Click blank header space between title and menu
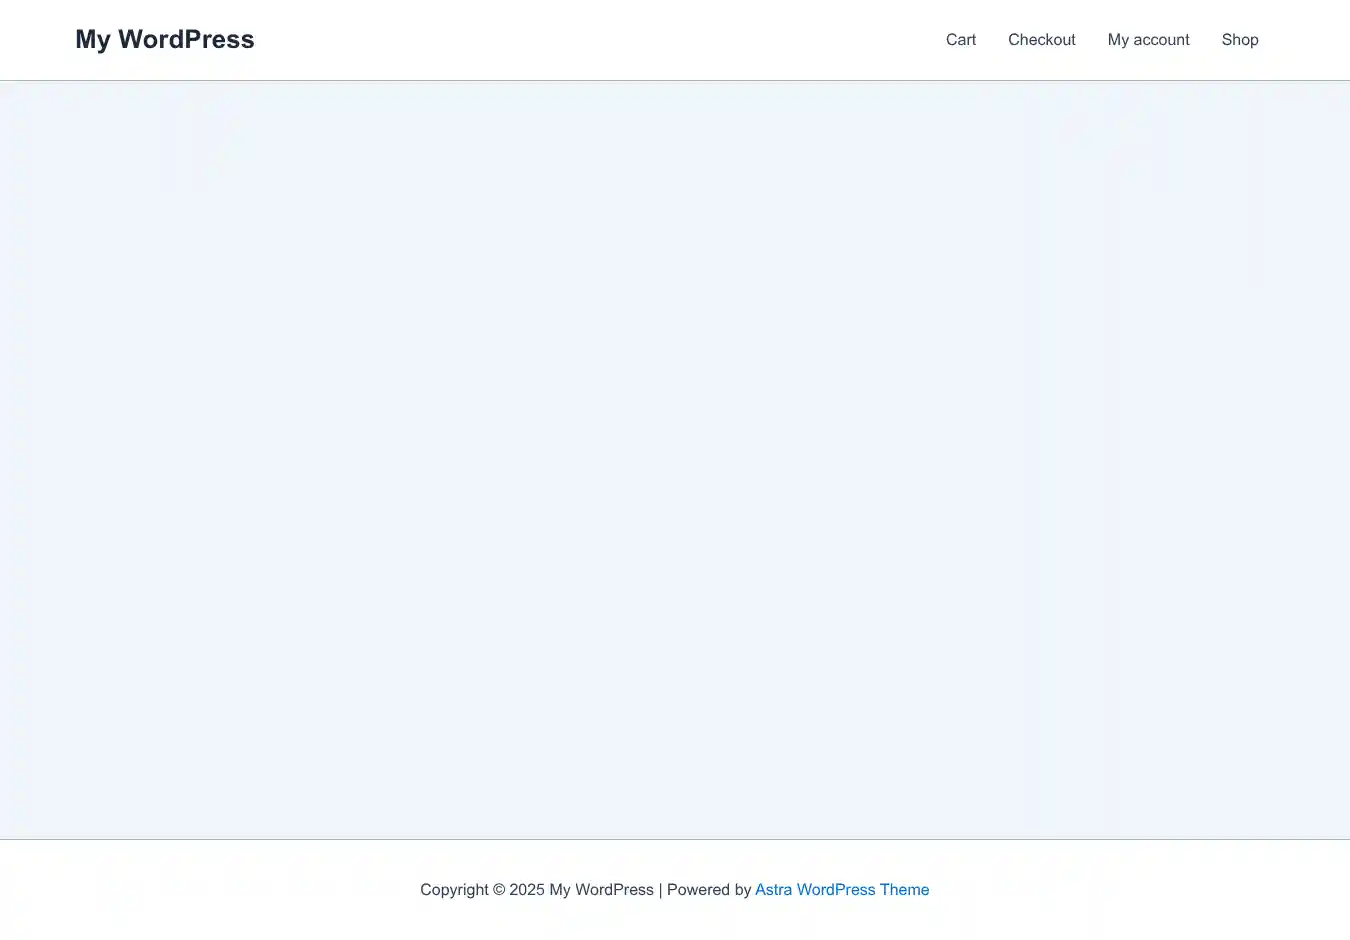This screenshot has height=940, width=1350. point(600,40)
